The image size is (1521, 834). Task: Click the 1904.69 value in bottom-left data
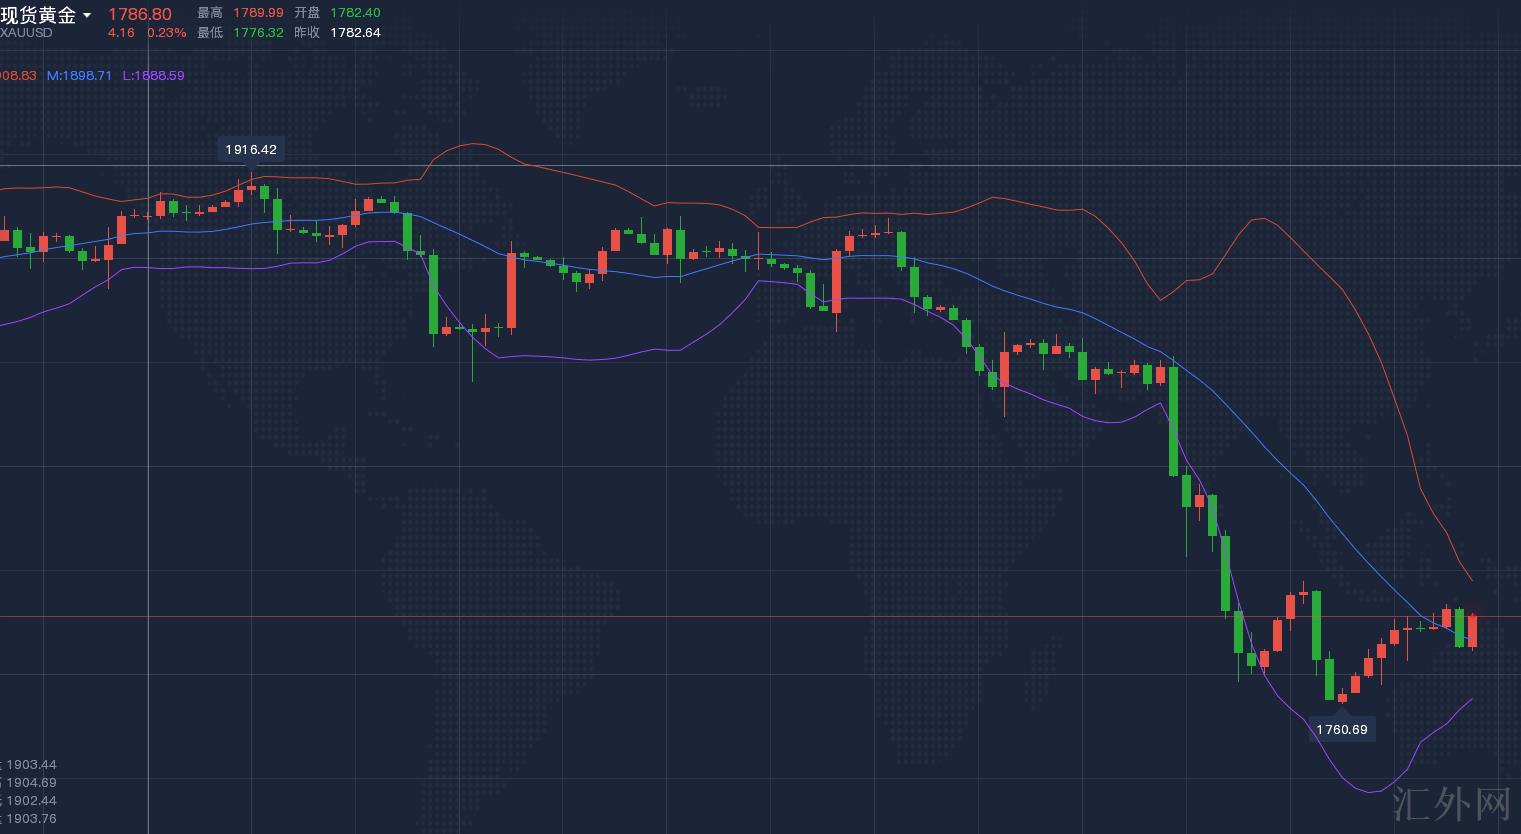point(31,783)
